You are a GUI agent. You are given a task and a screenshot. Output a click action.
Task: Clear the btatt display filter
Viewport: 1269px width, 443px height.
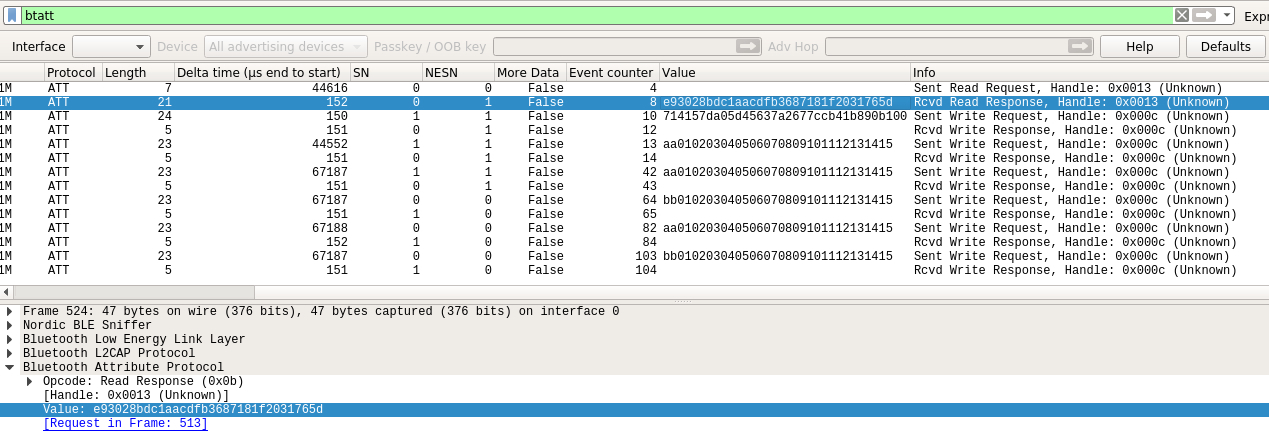(1181, 15)
